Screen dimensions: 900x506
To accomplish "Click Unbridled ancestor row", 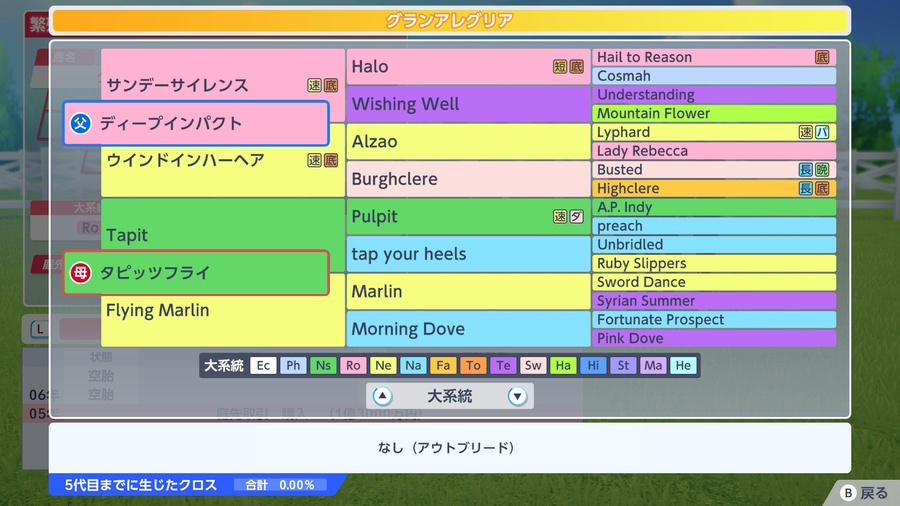I will (x=714, y=244).
